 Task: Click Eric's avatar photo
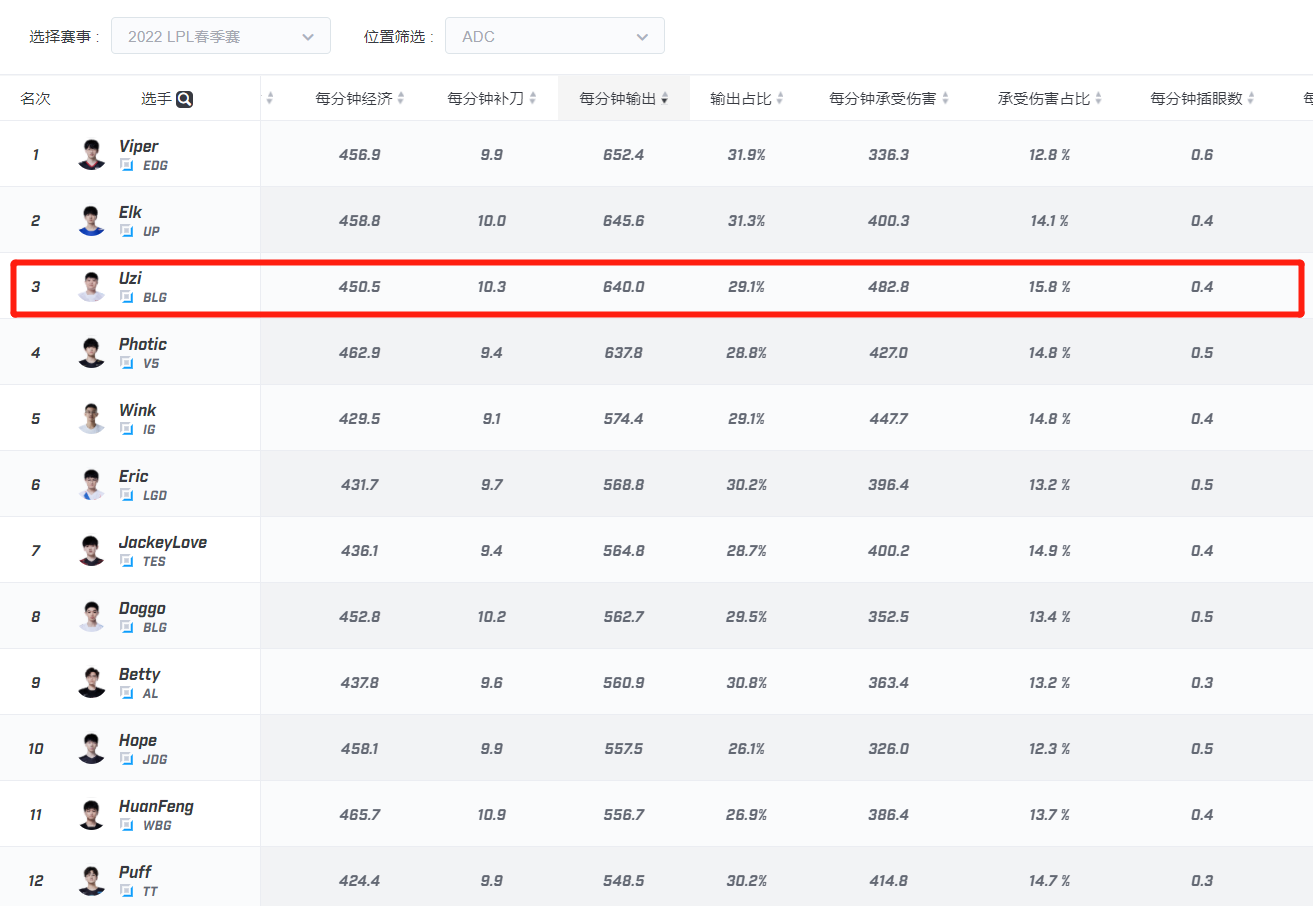(91, 484)
